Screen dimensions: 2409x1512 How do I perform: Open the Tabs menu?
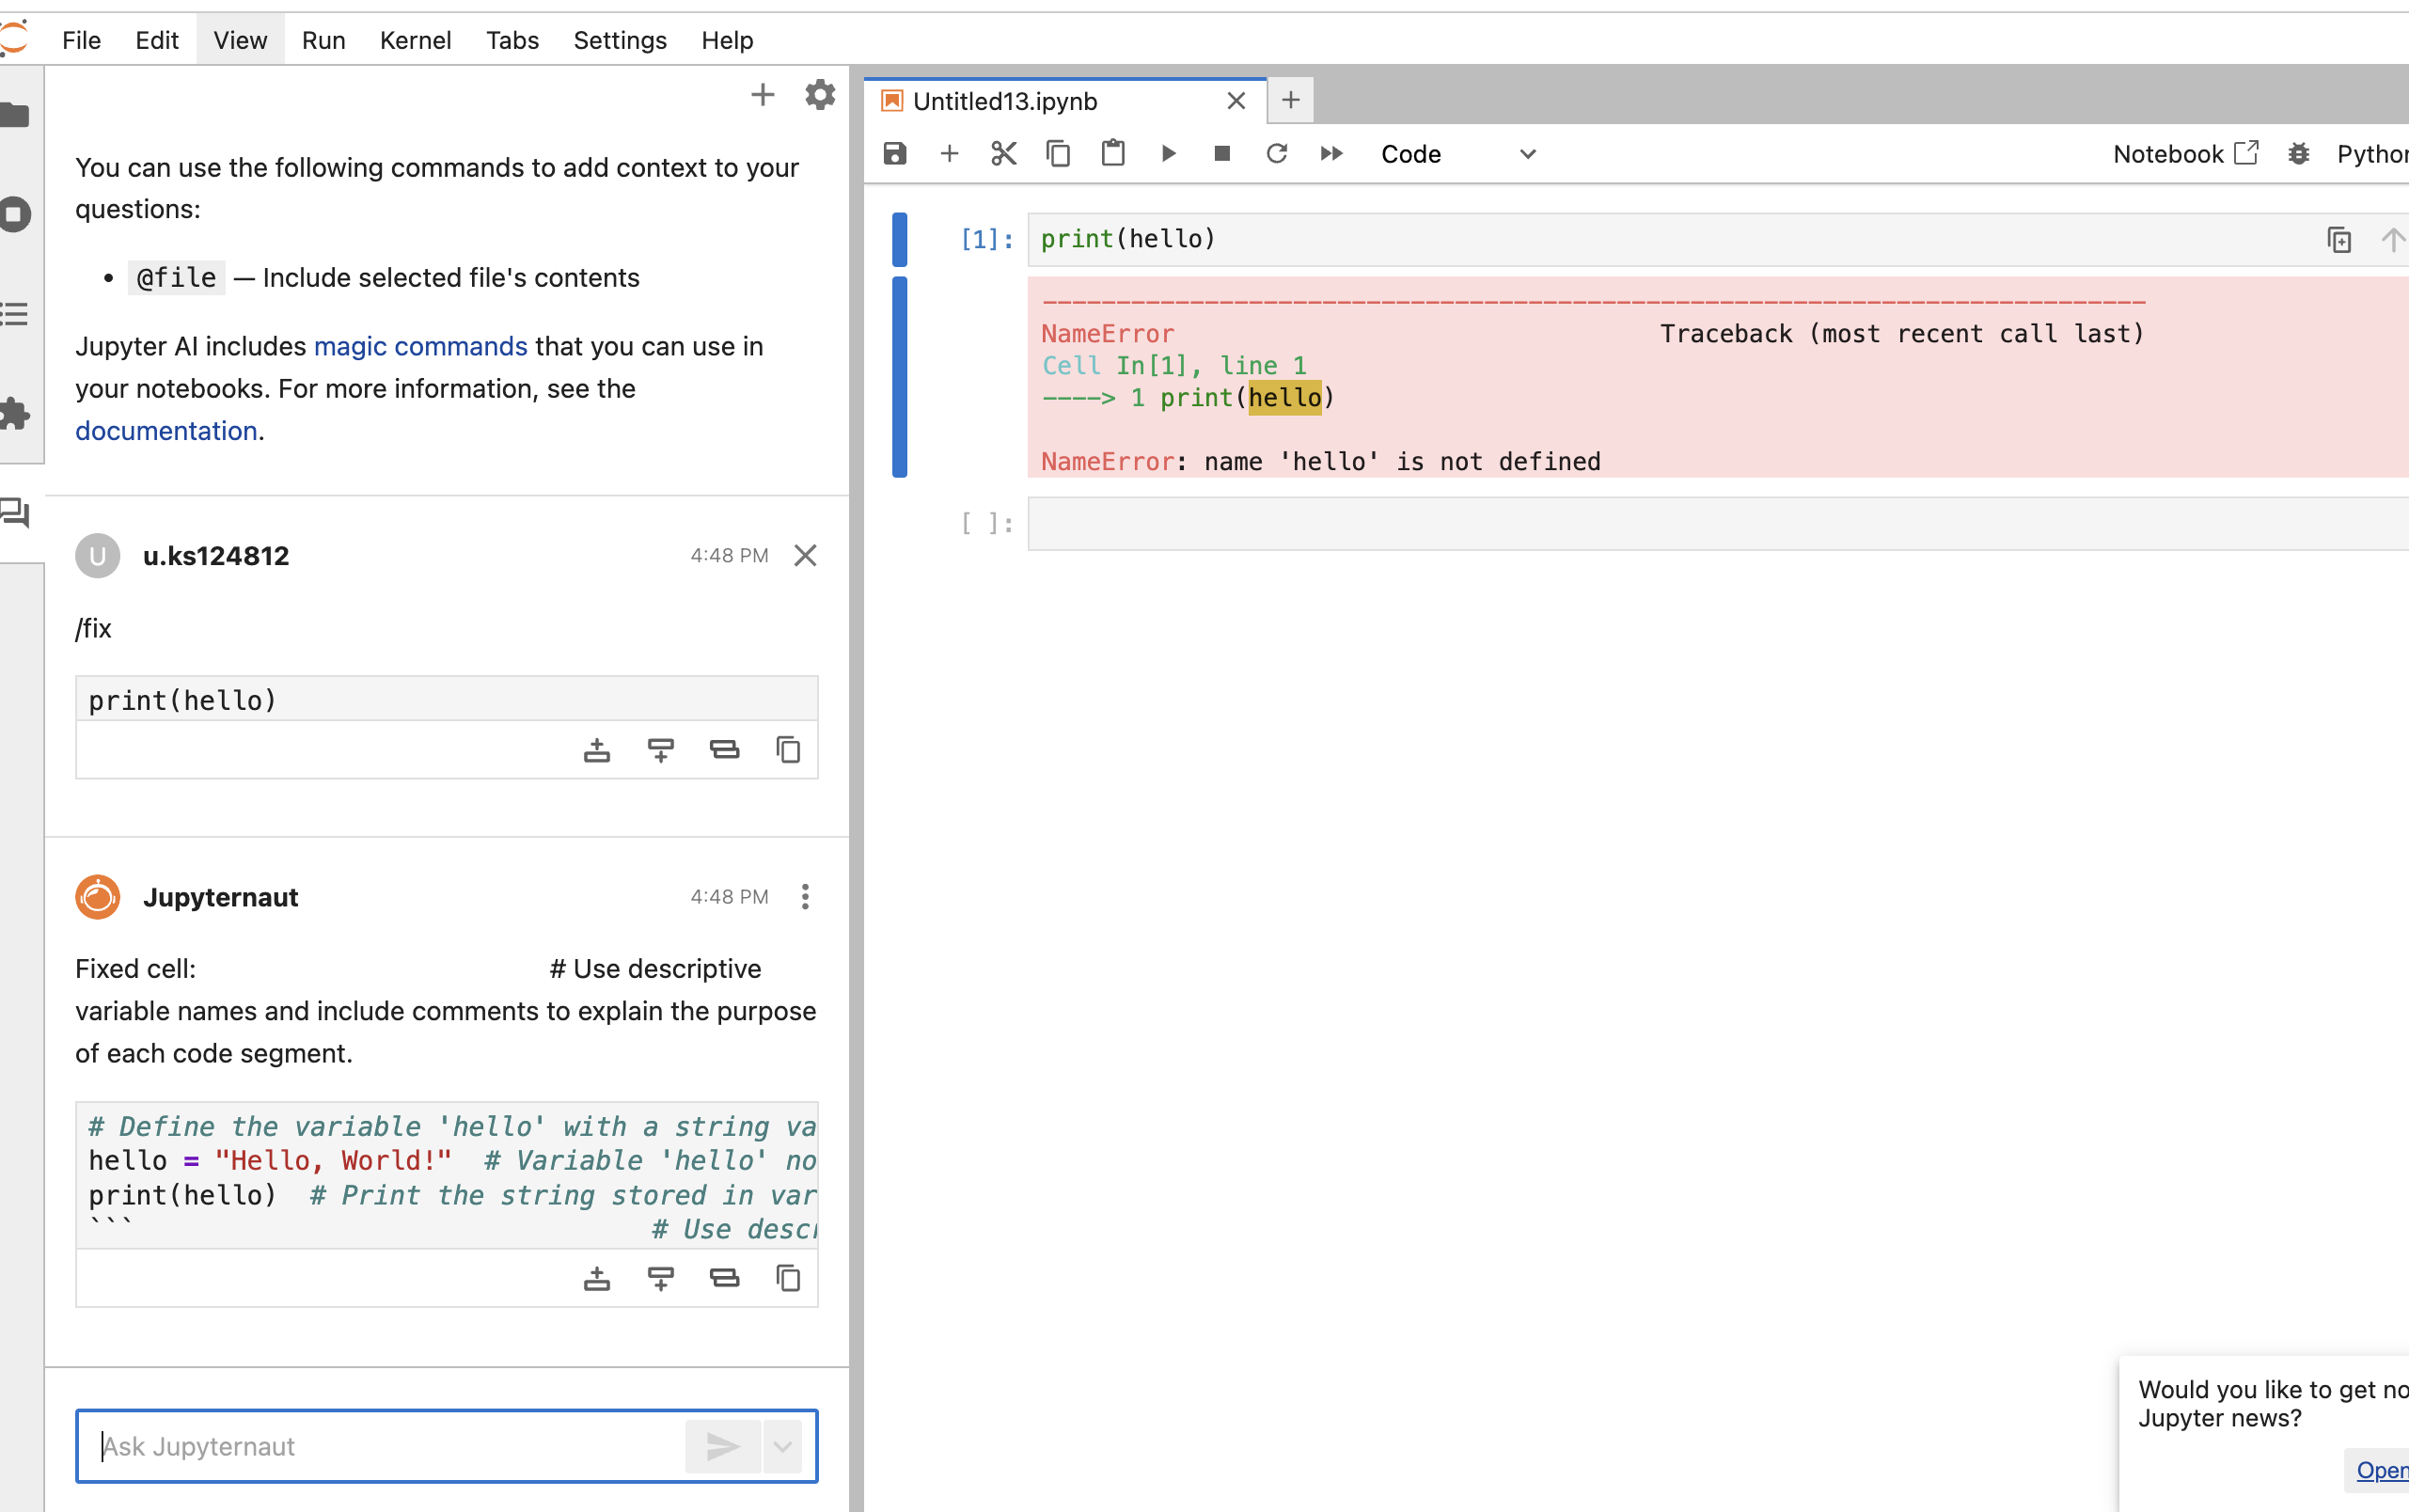(x=512, y=40)
